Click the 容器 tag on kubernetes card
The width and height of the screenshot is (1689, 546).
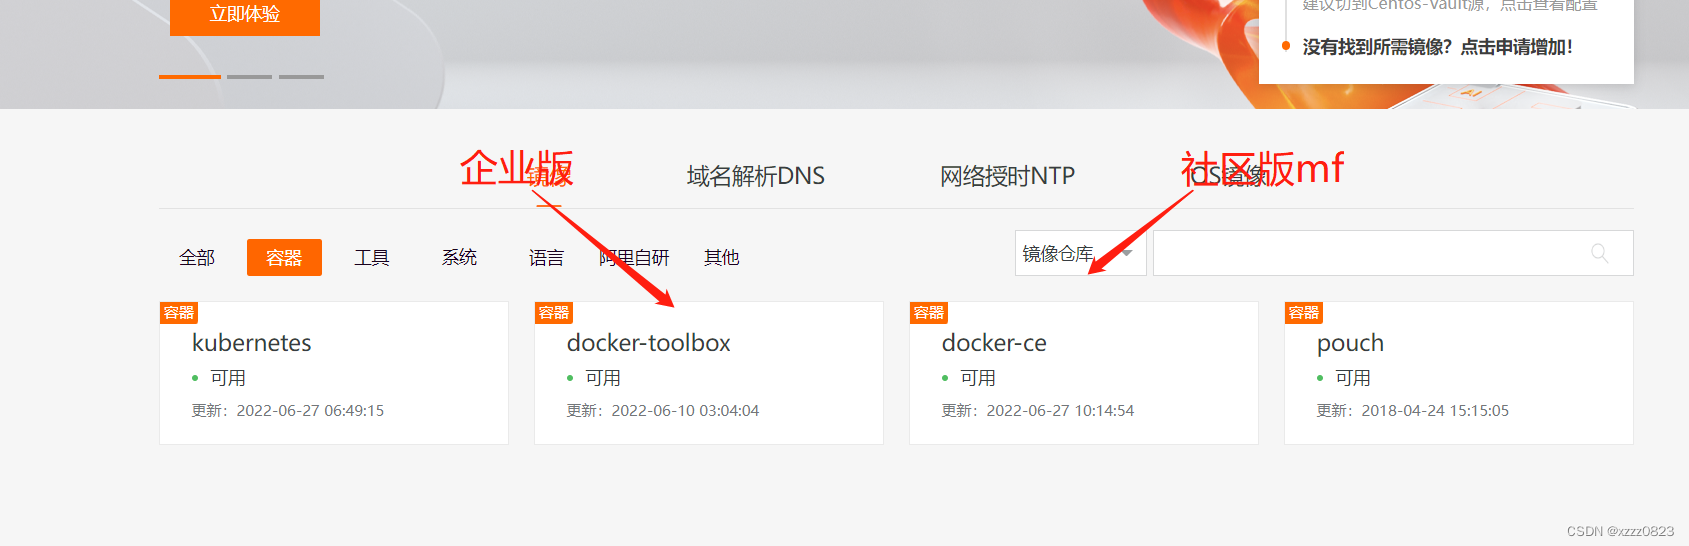tap(179, 313)
